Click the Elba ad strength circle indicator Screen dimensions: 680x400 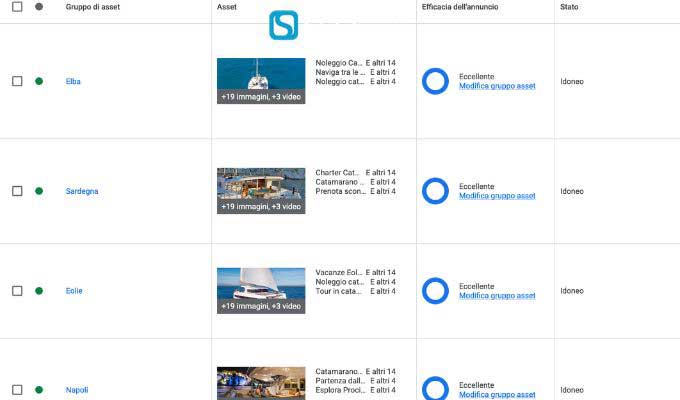[435, 81]
